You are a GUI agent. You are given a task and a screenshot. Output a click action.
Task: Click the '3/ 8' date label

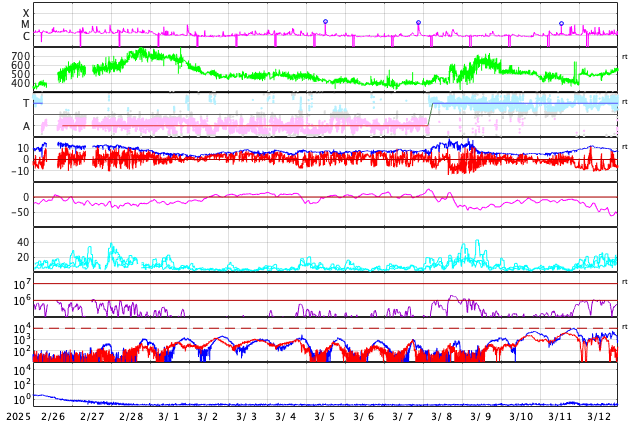click(x=442, y=416)
